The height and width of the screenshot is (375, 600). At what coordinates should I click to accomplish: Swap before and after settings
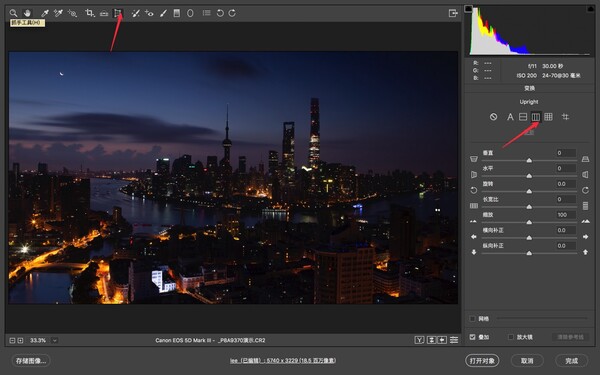(x=431, y=340)
